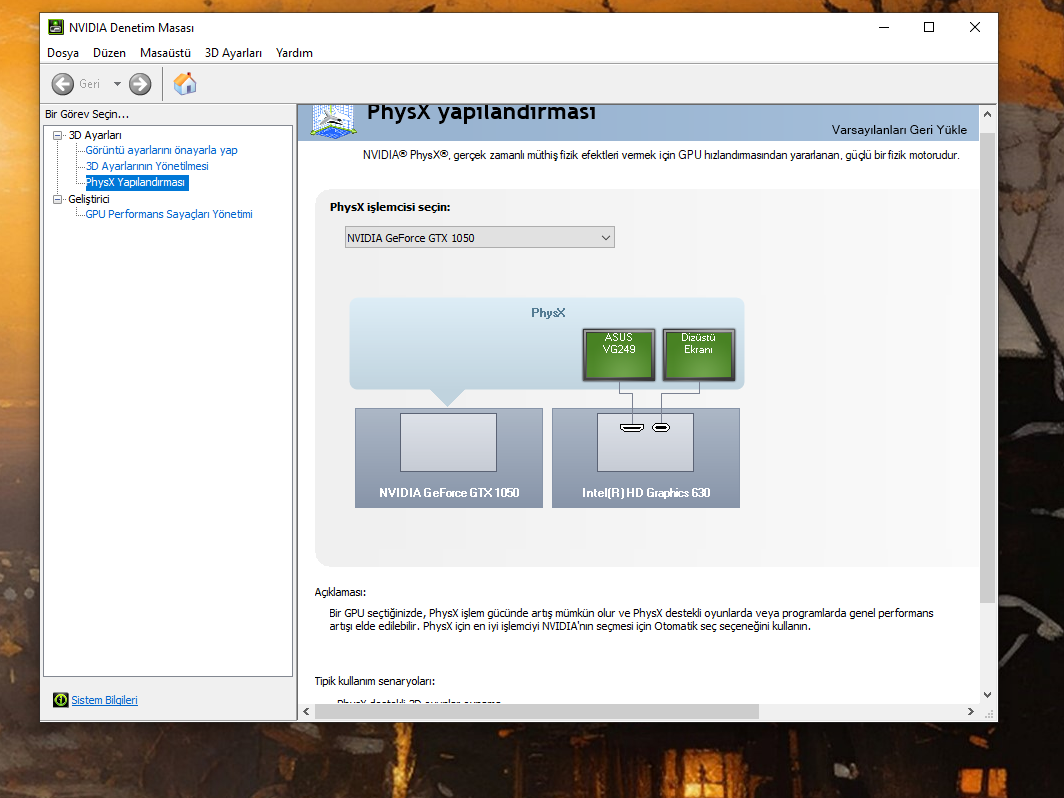Open the Yardım menu

point(294,53)
